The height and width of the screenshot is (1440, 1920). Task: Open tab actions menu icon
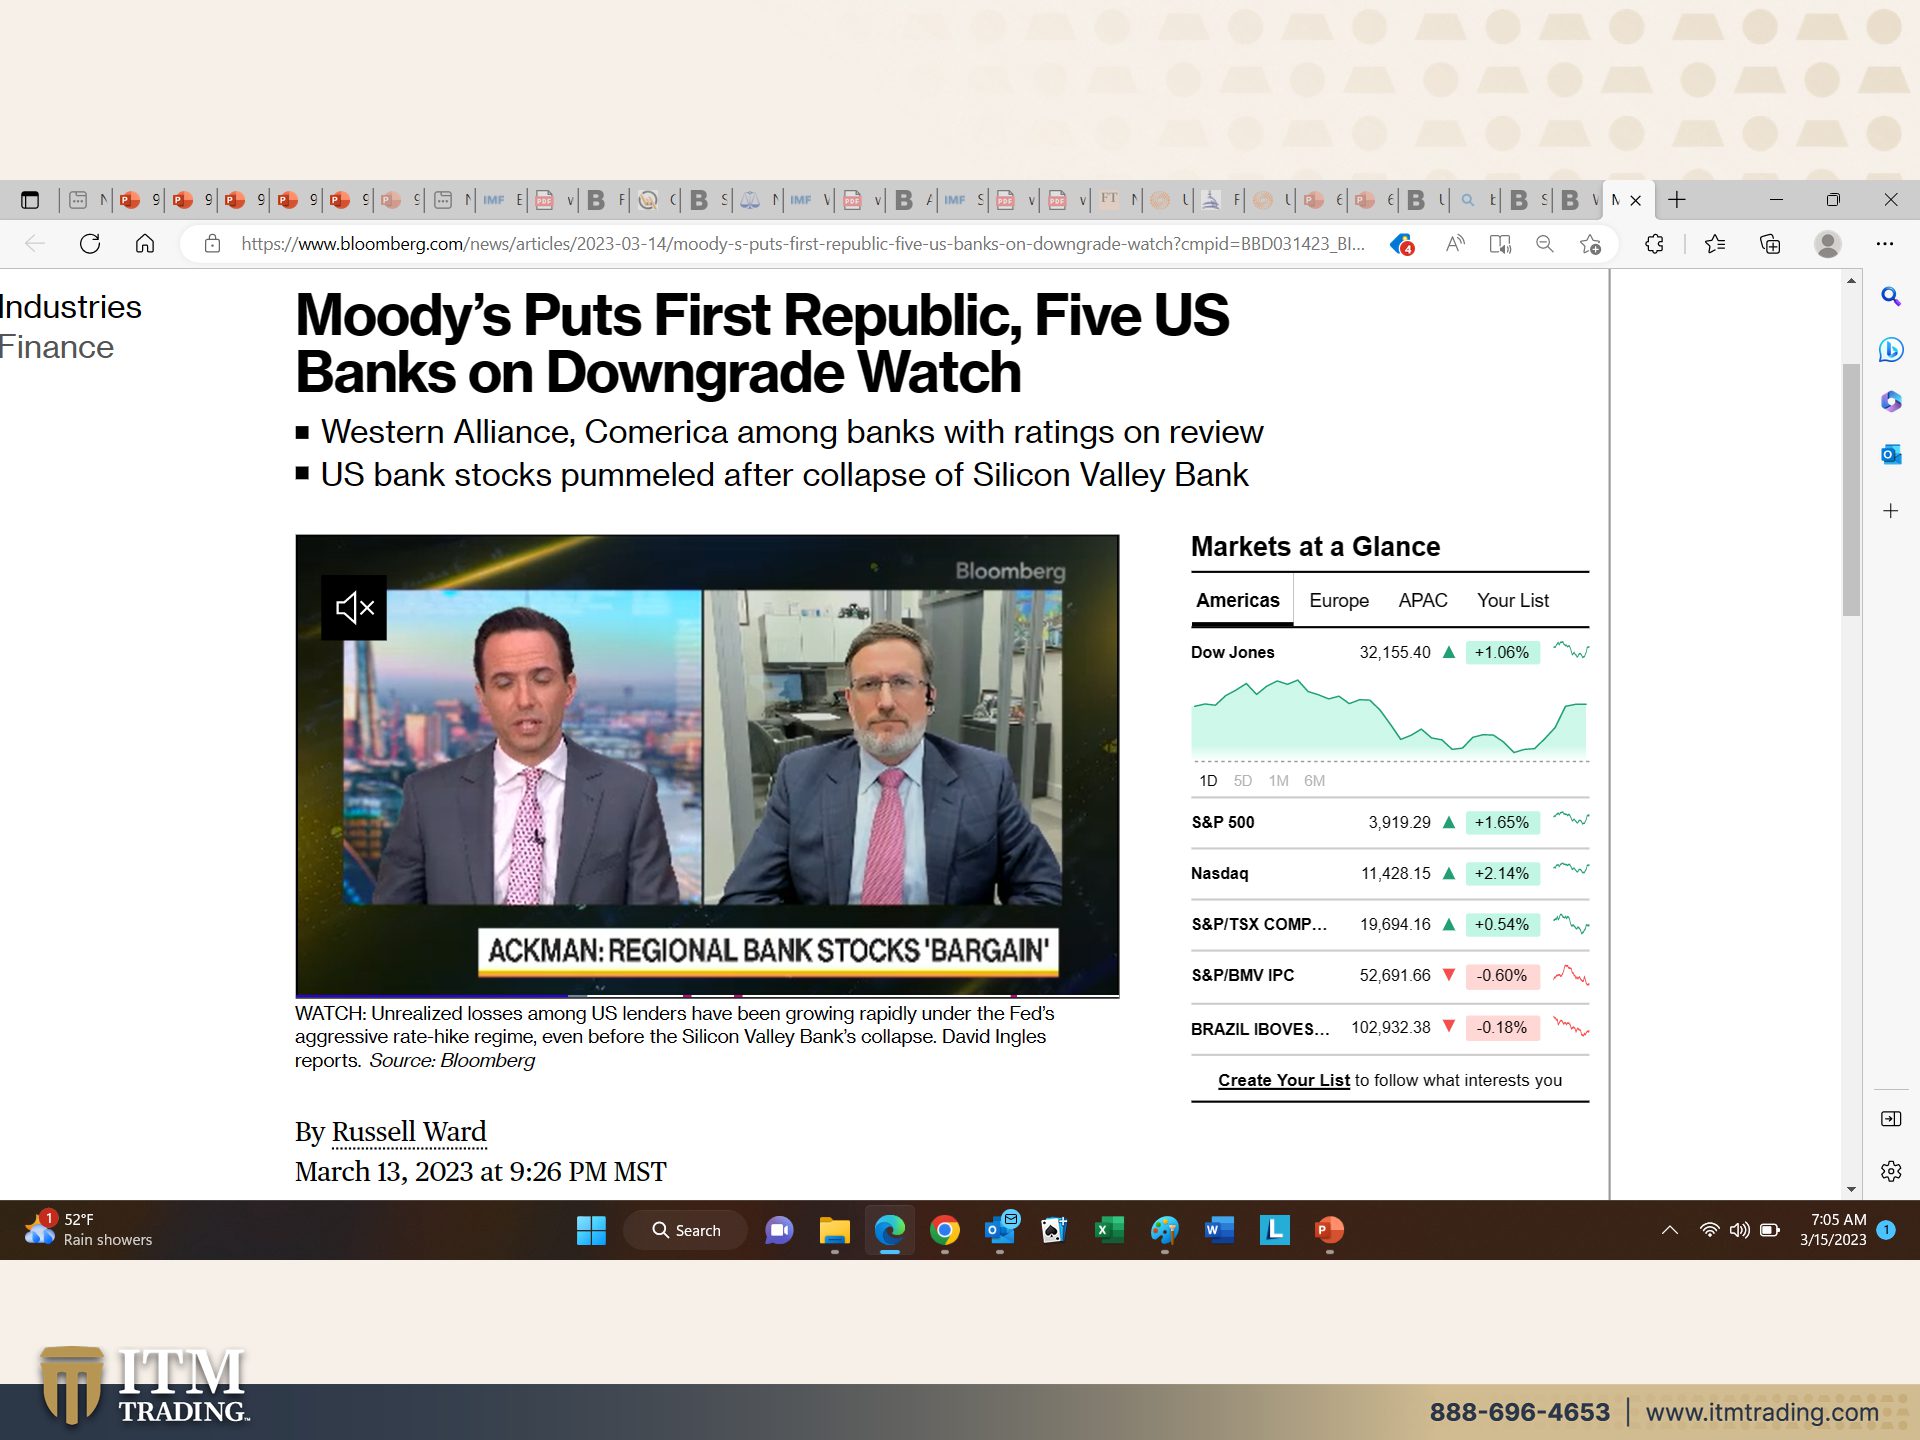(x=30, y=200)
